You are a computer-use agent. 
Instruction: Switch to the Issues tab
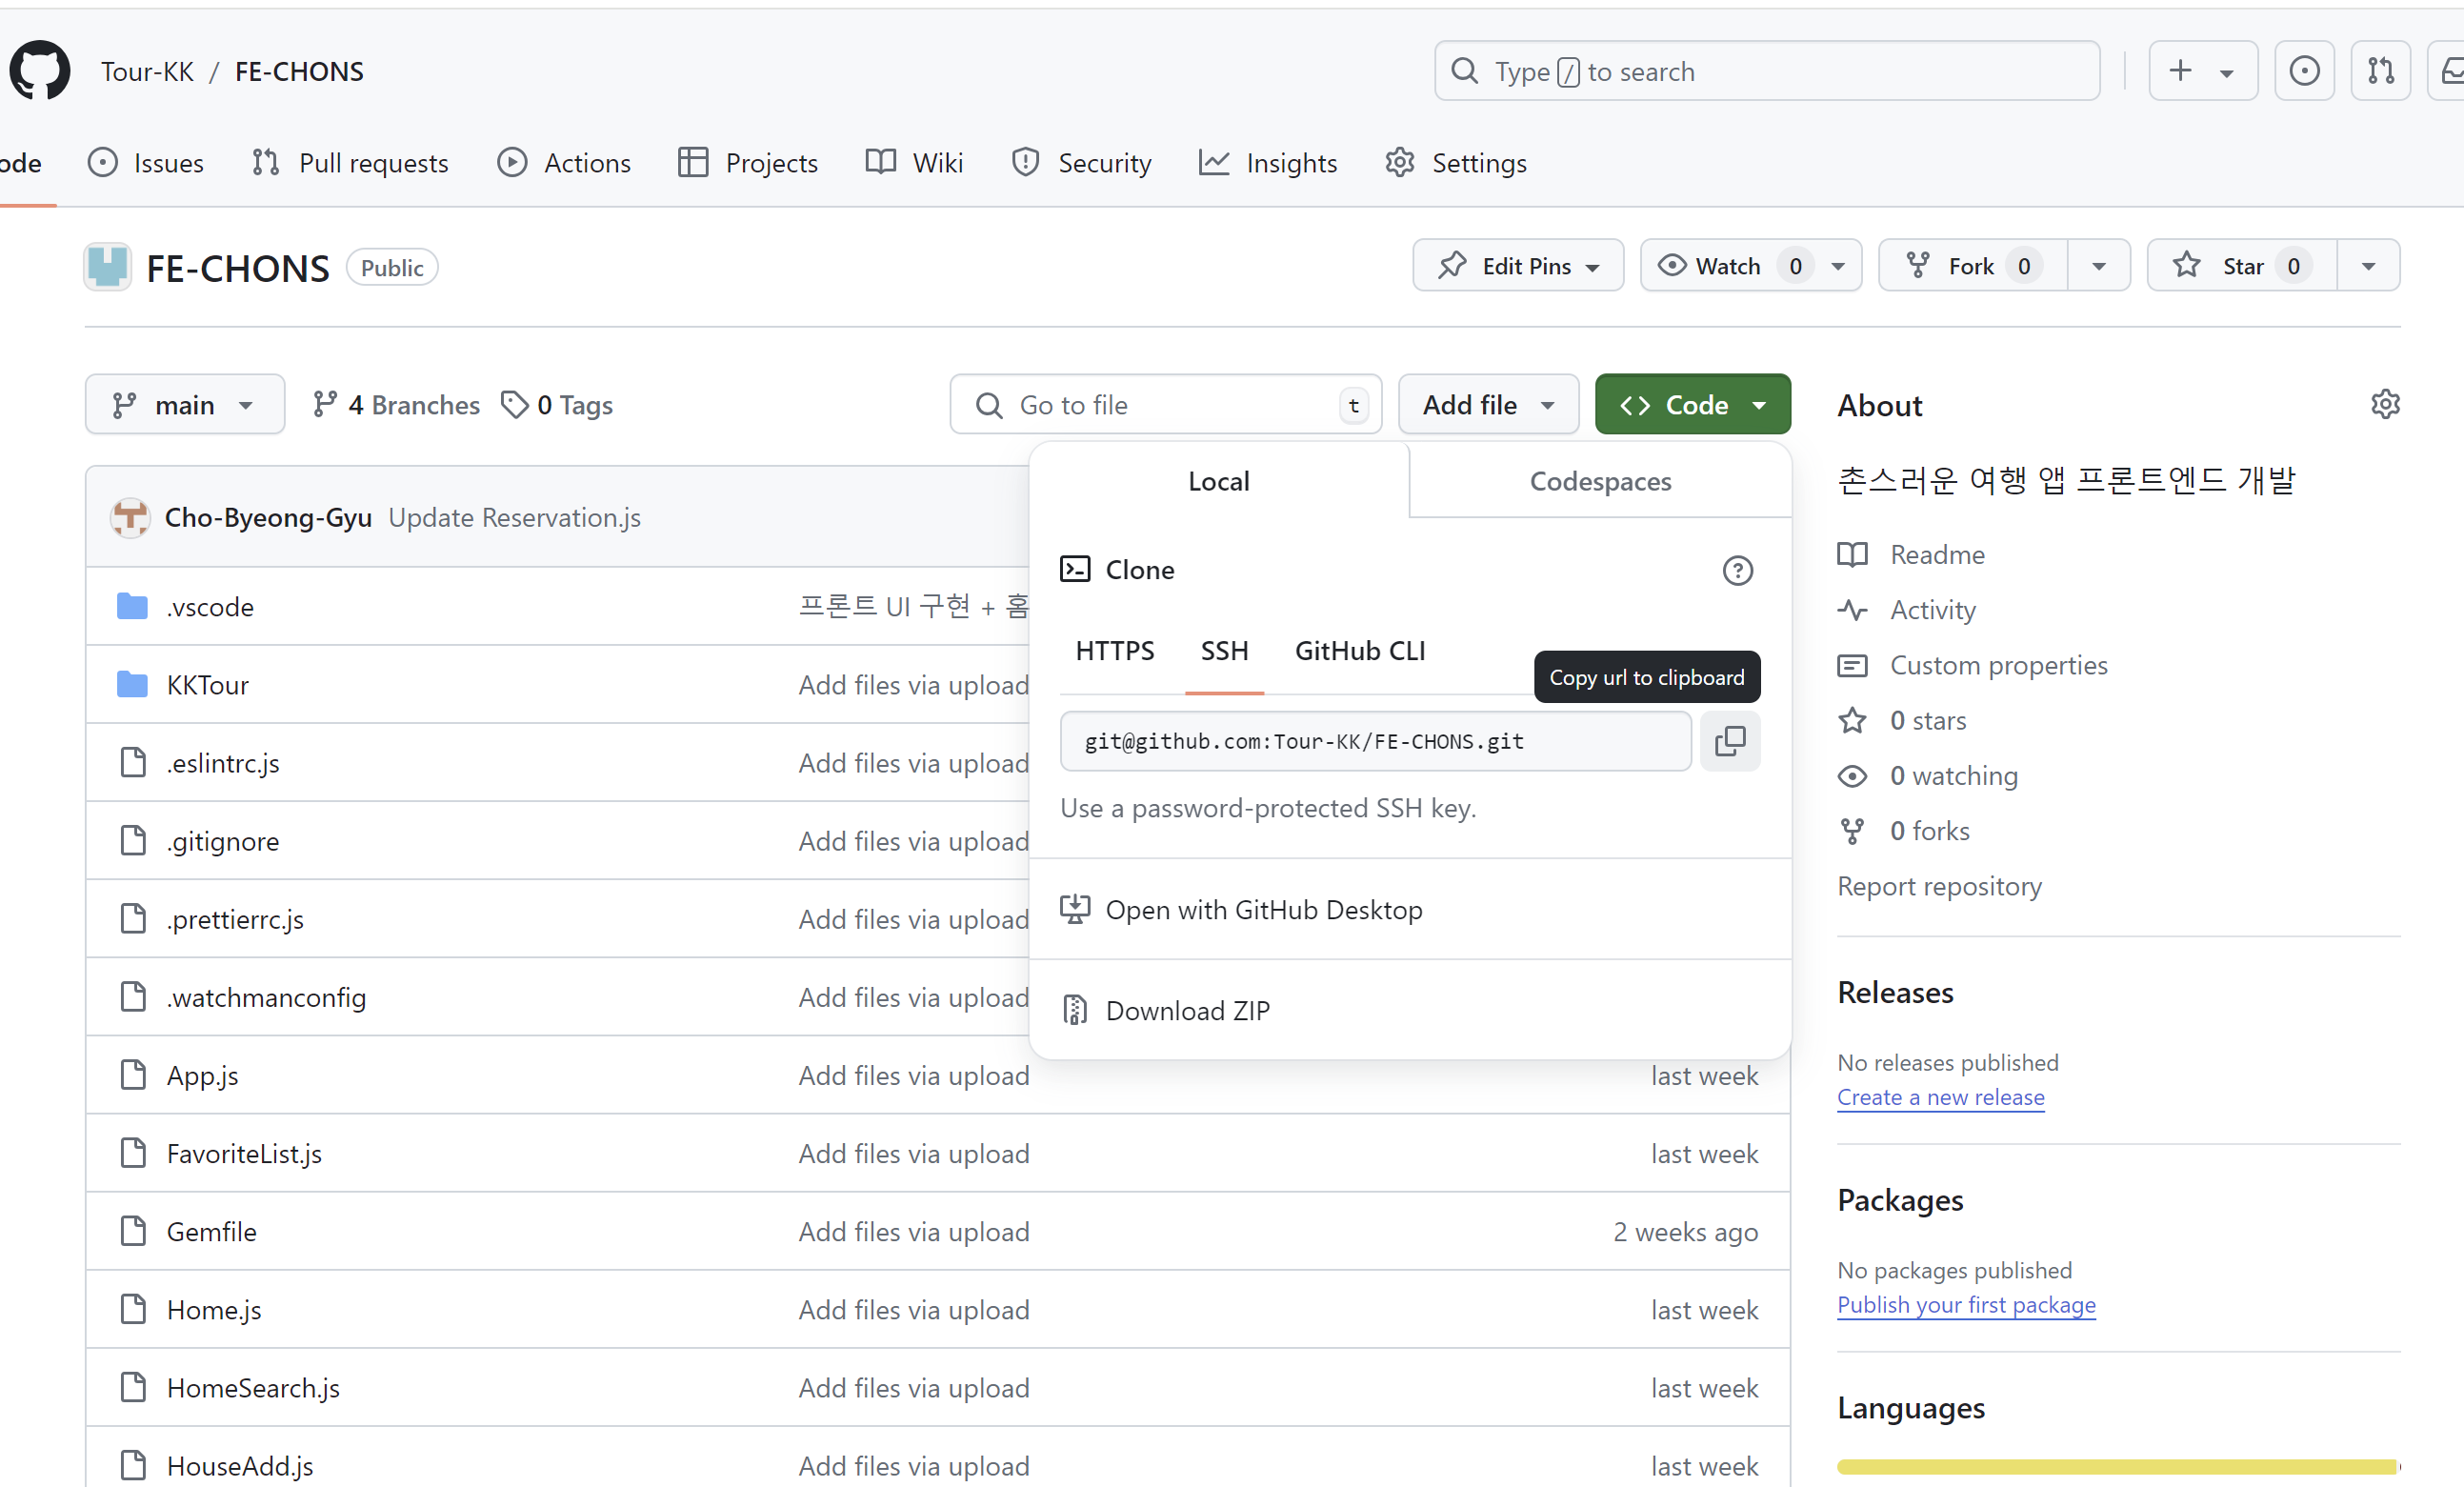click(146, 162)
